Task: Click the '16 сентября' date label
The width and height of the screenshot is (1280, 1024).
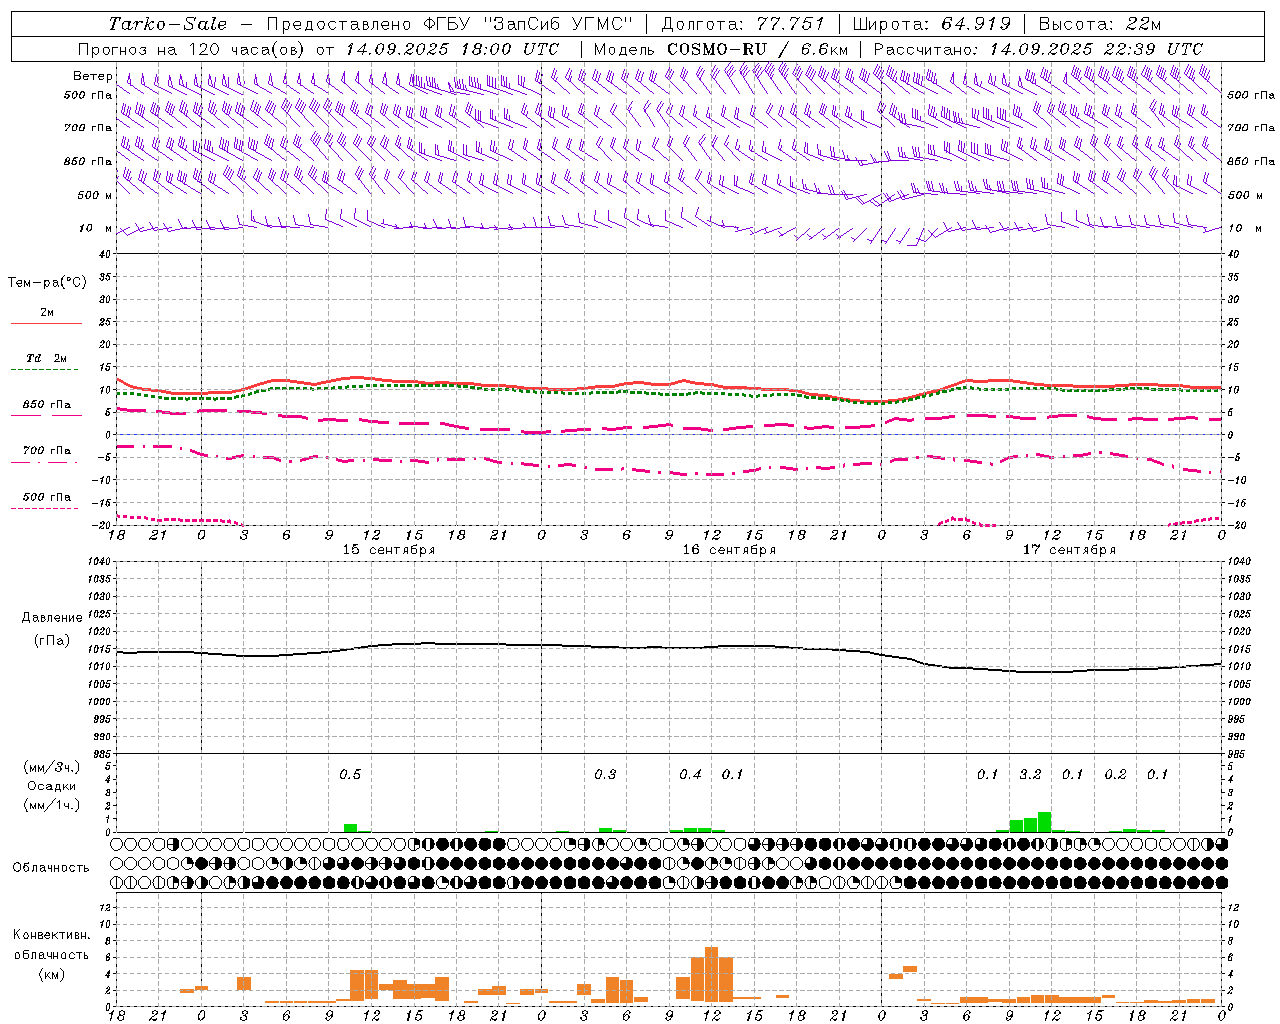Action: (729, 550)
